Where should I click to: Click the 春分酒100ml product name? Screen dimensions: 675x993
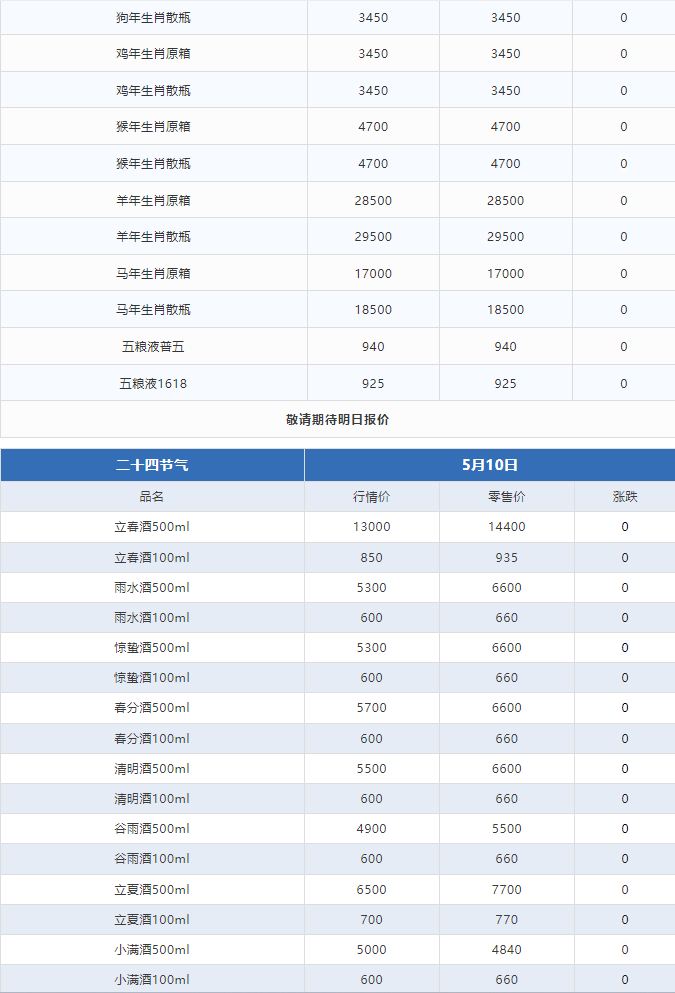click(x=152, y=739)
